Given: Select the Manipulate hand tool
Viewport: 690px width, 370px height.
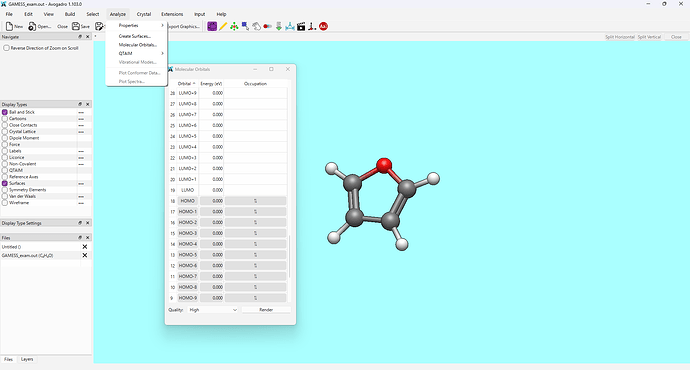Looking at the screenshot, I should [256, 26].
